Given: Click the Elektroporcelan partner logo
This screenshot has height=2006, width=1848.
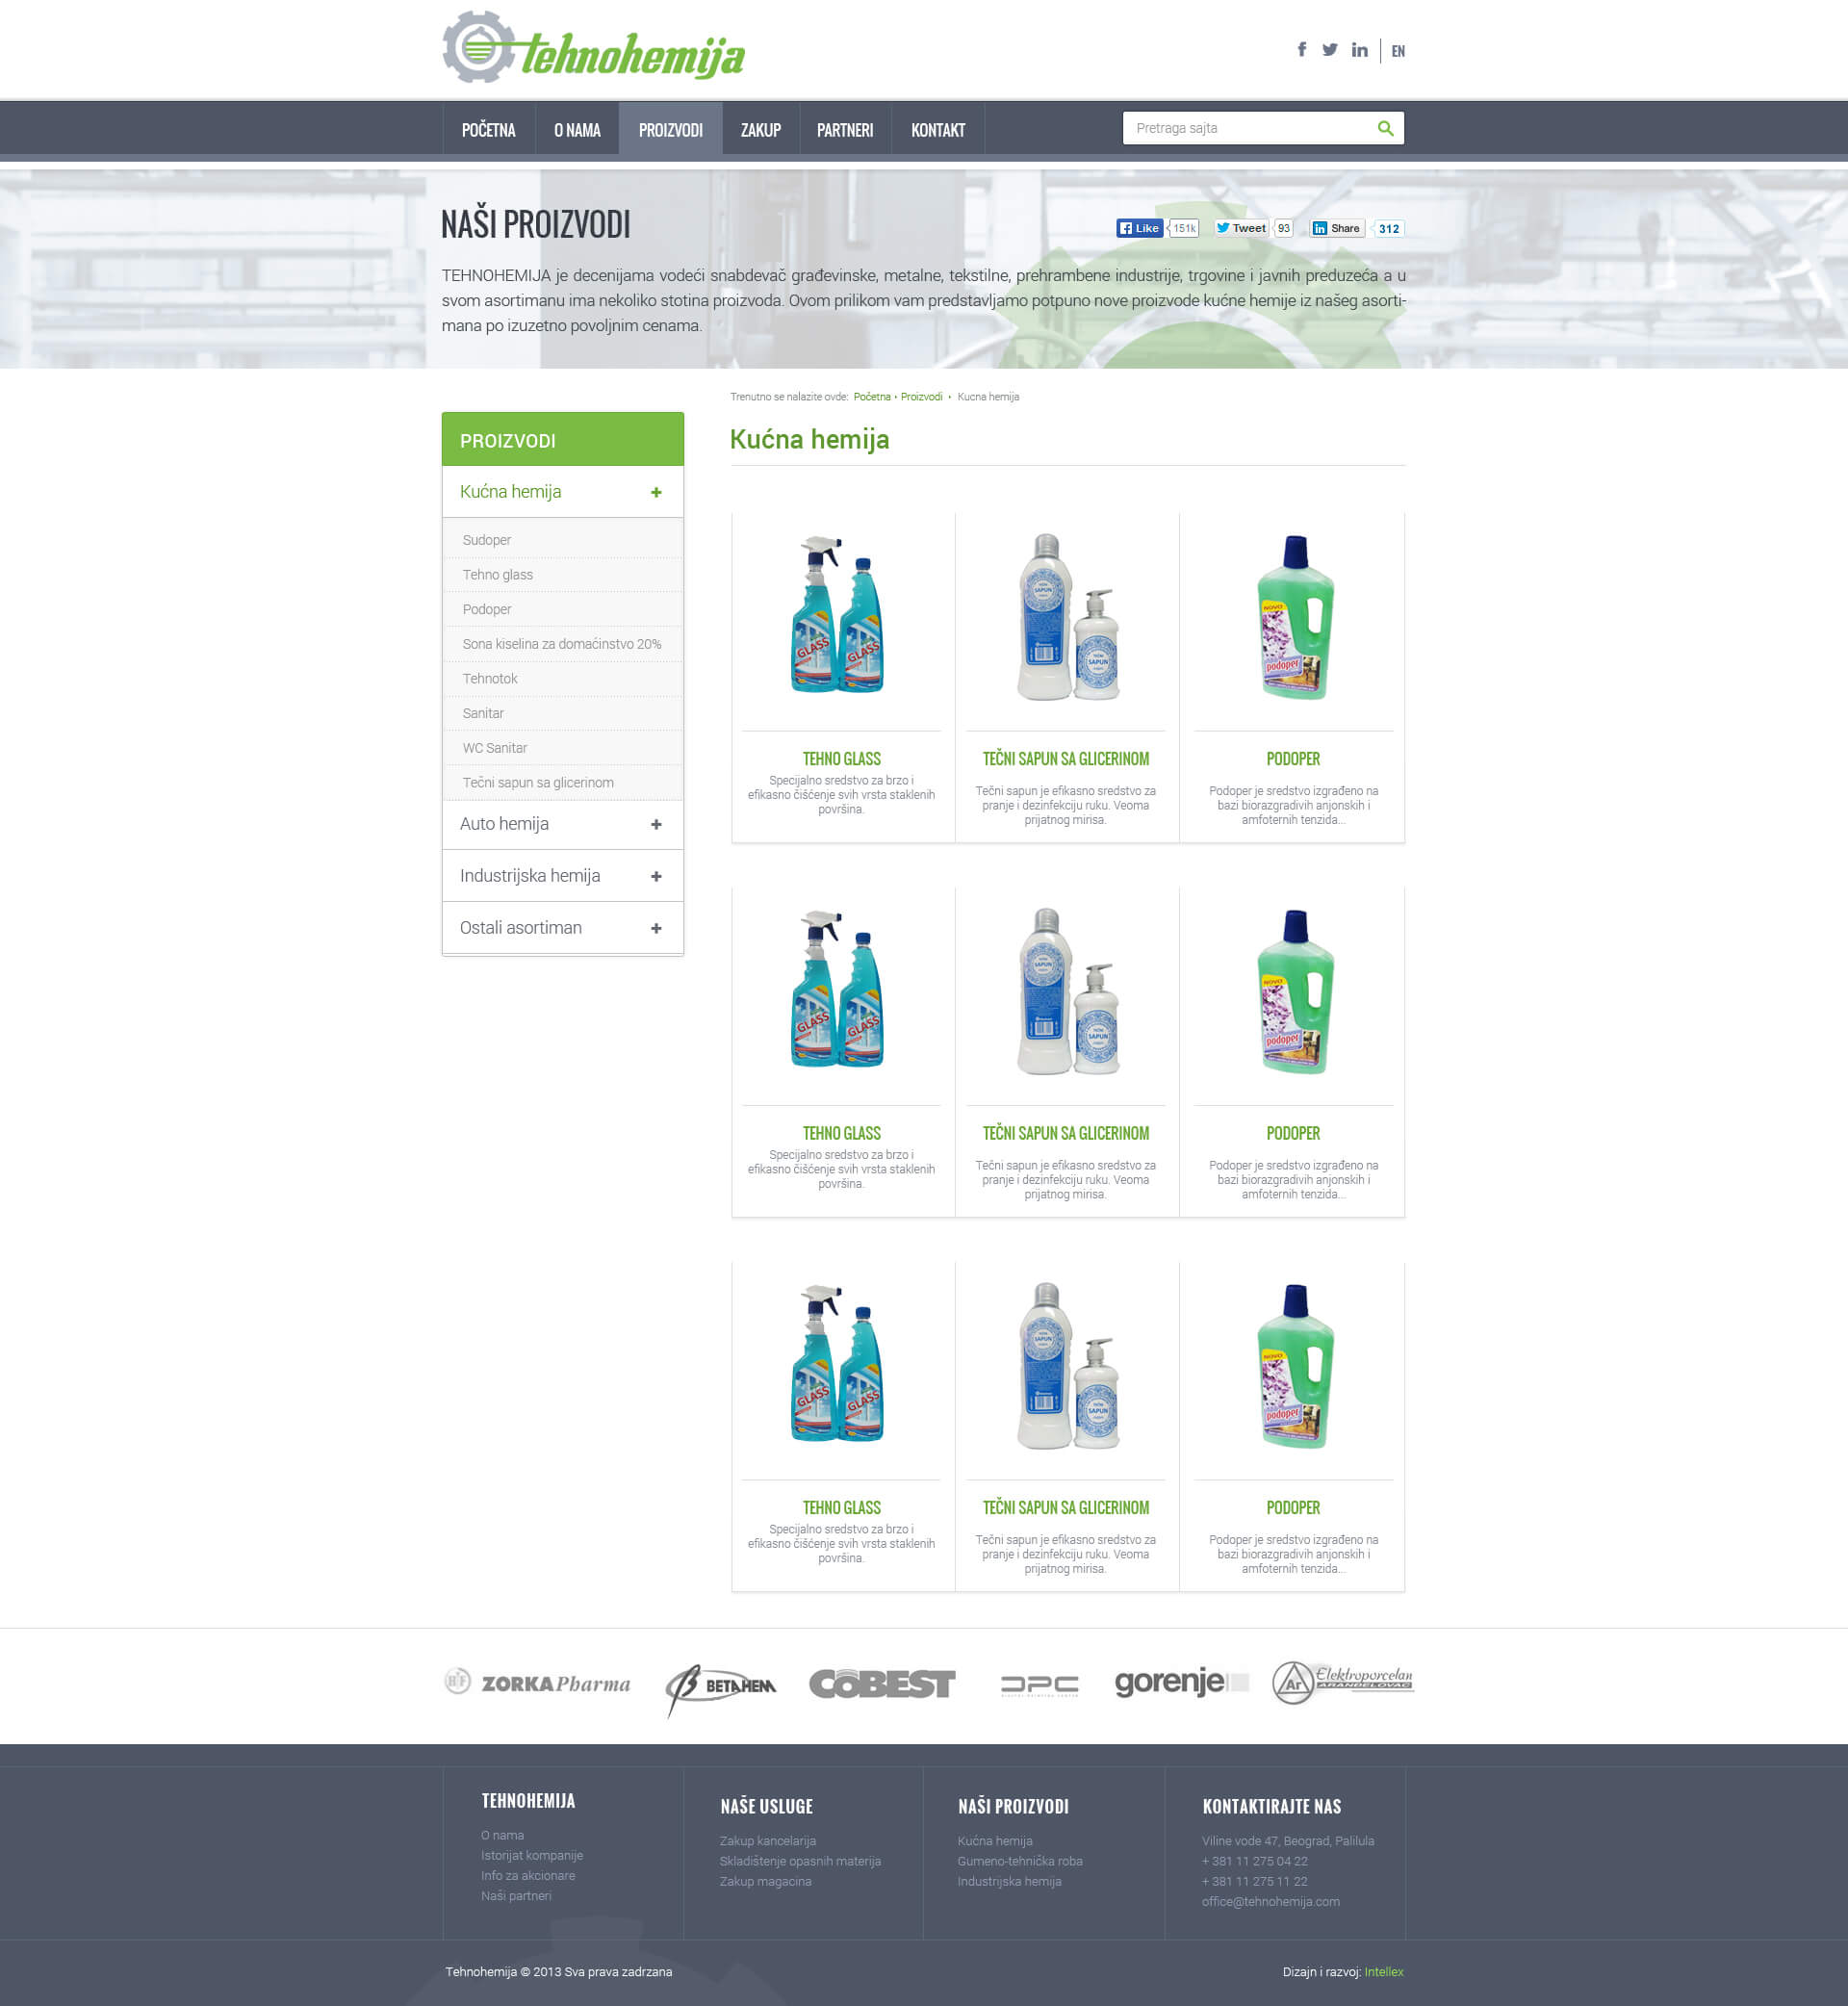Looking at the screenshot, I should pos(1342,1682).
